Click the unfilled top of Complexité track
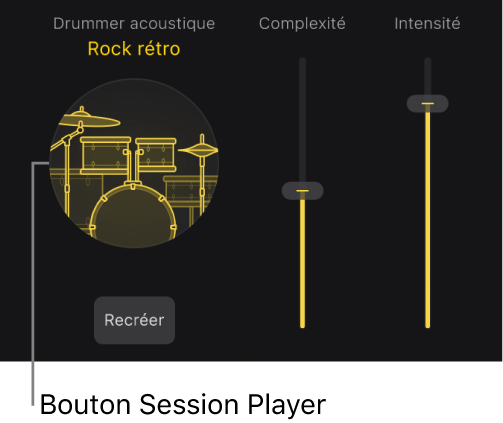 coord(302,120)
